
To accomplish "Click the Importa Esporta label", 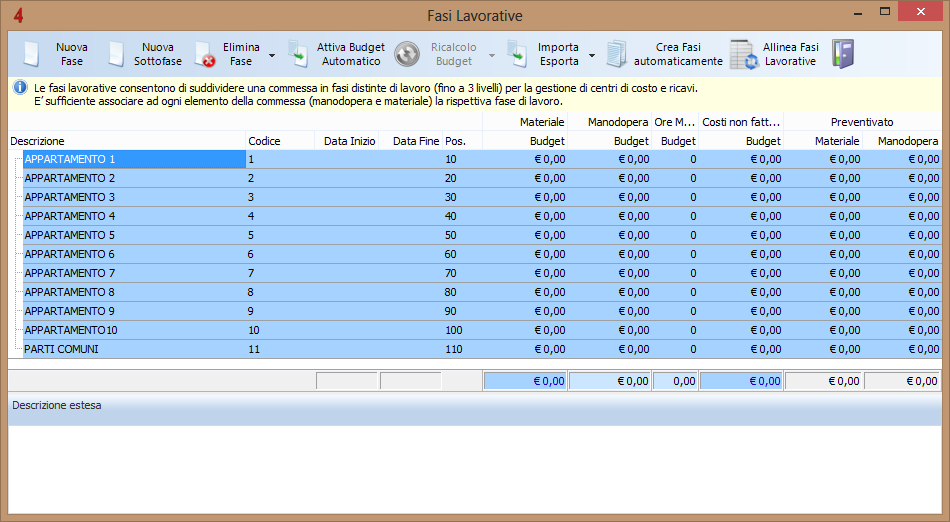I will click(x=559, y=54).
